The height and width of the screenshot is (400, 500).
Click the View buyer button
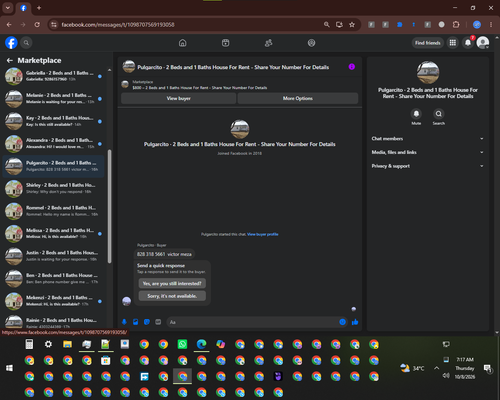[x=179, y=98]
